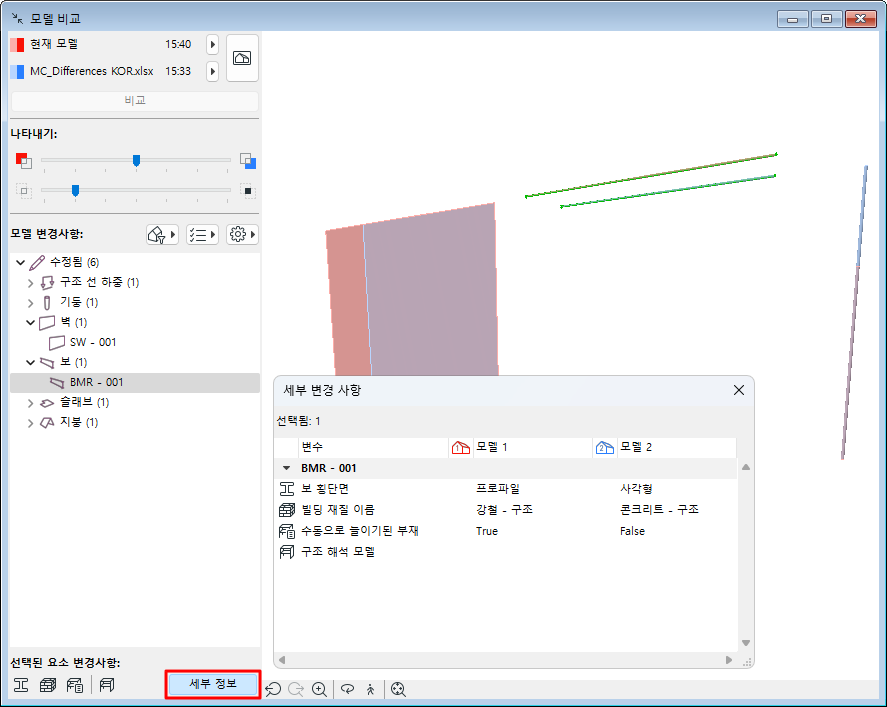Click the 보 횡단면 row icon
Screen dimensions: 887x707
point(287,489)
